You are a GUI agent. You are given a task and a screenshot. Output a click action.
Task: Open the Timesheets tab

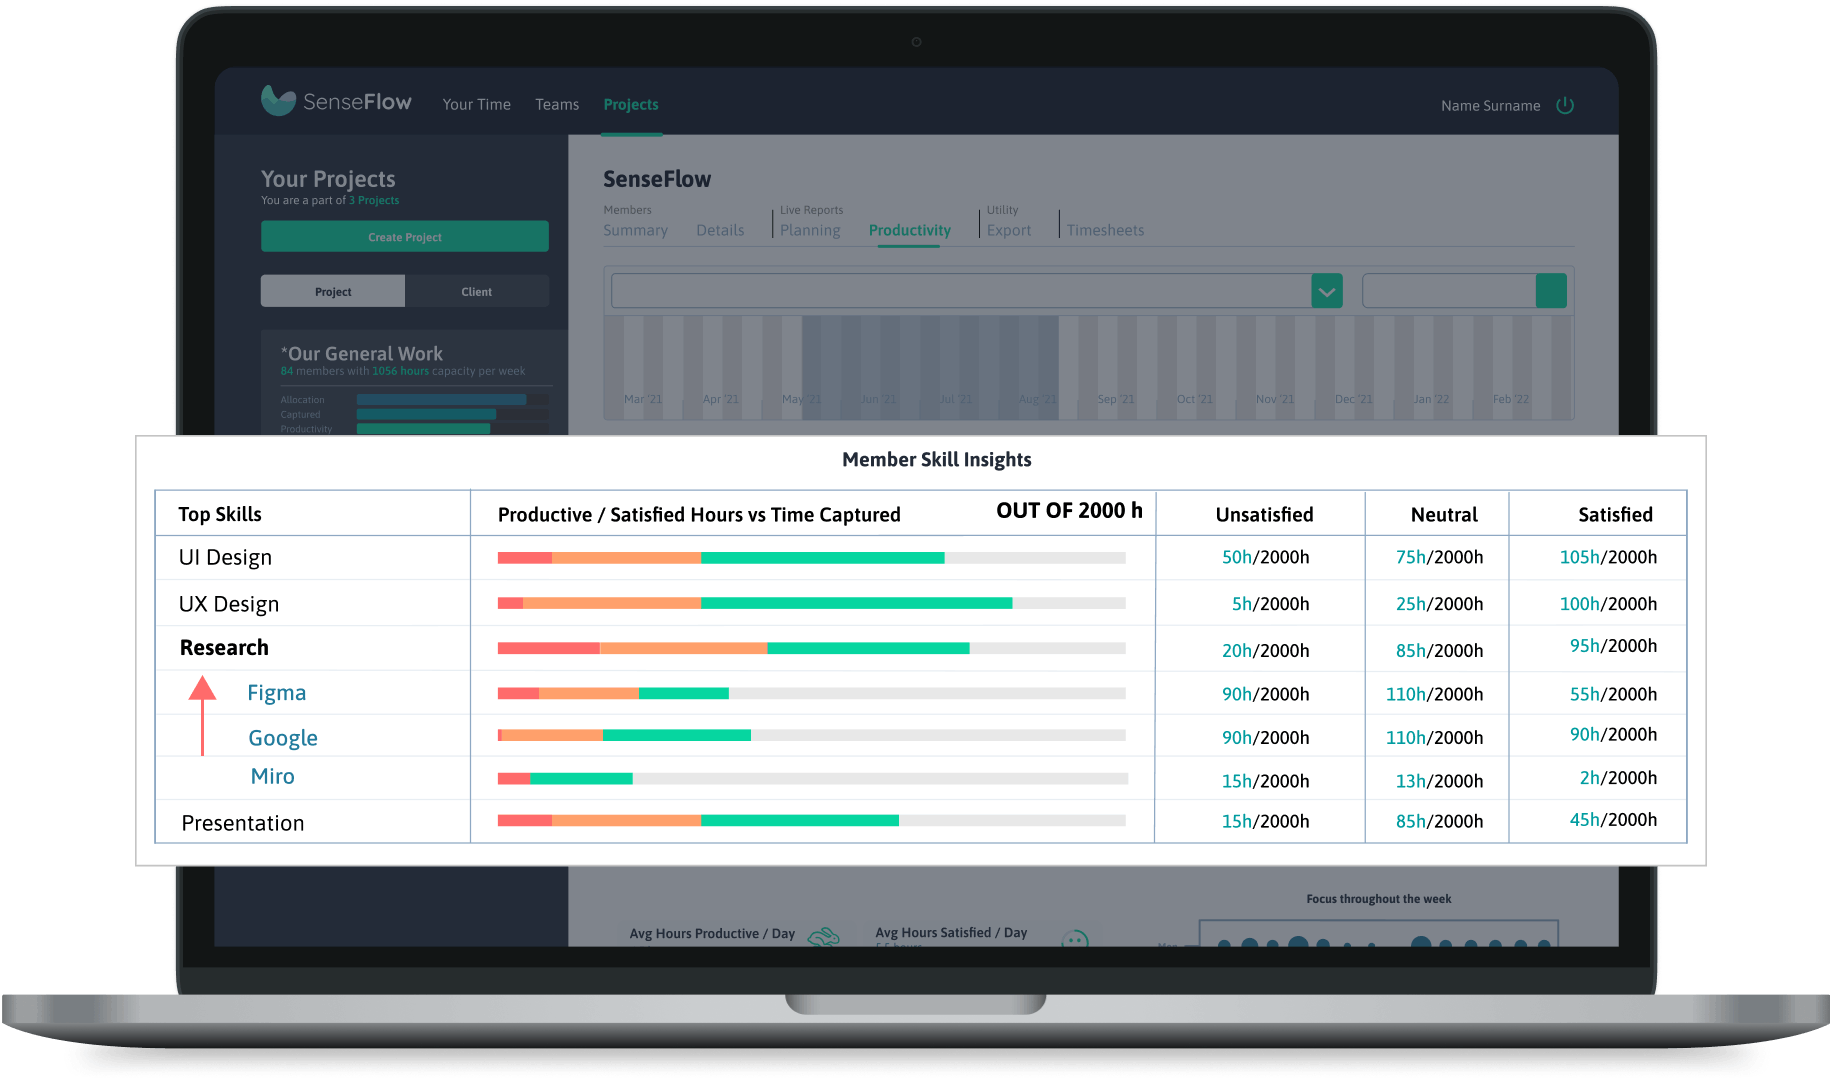point(1105,230)
